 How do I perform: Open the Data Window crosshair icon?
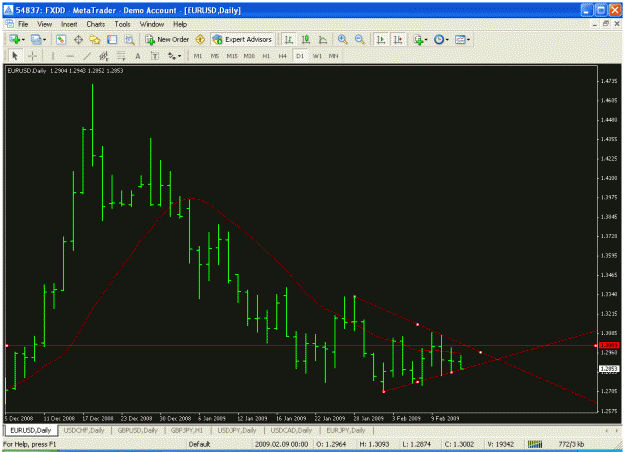pos(79,39)
